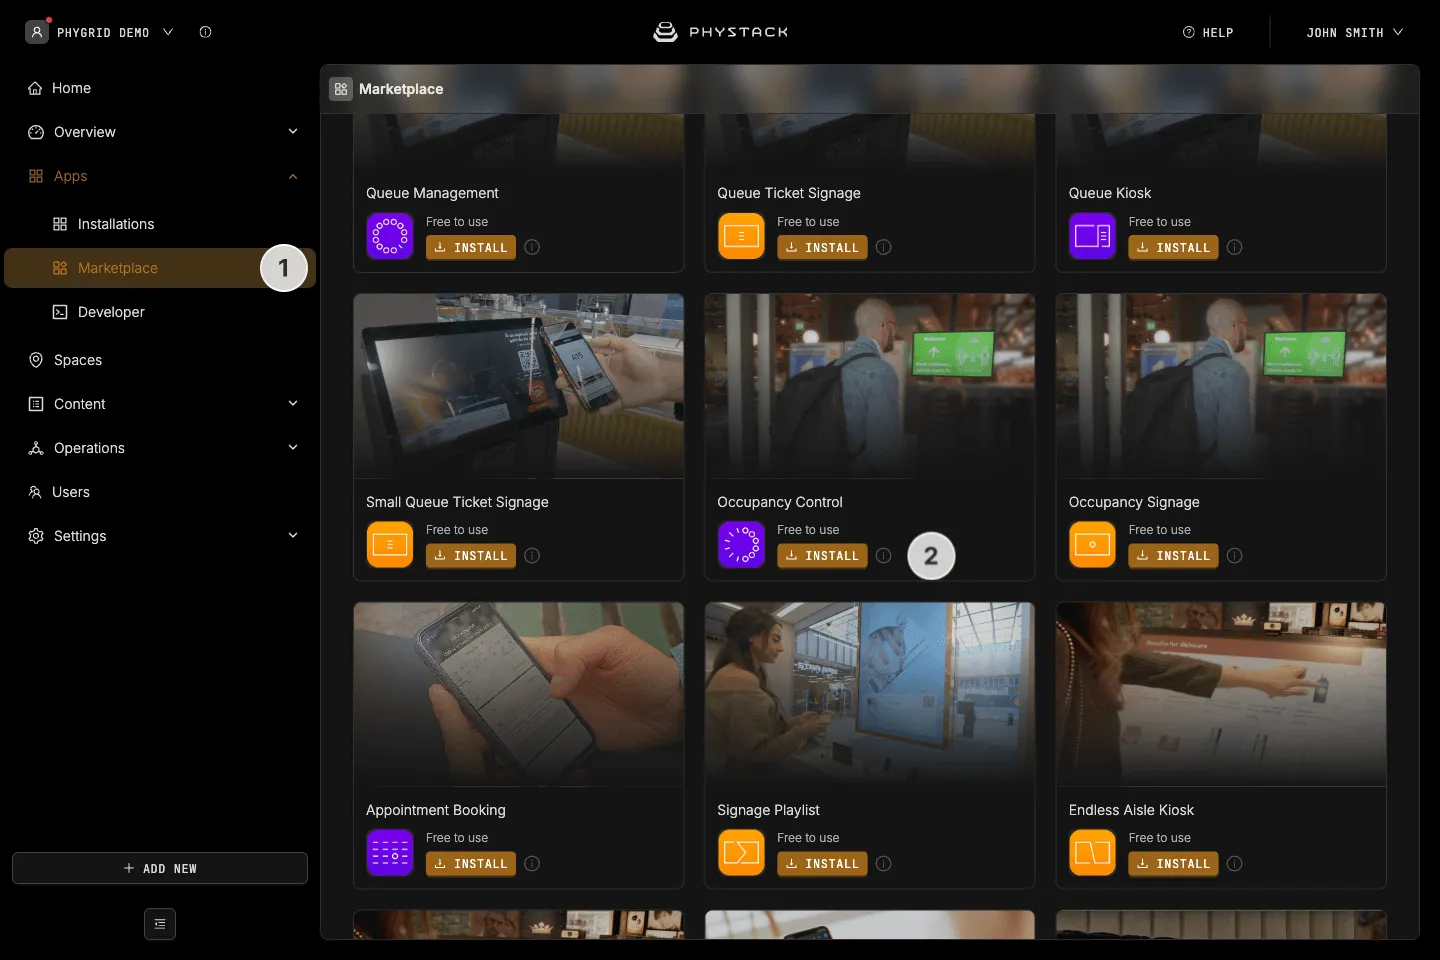Viewport: 1440px width, 960px height.
Task: Open the Phygrid Demo tenant dropdown
Action: point(100,32)
